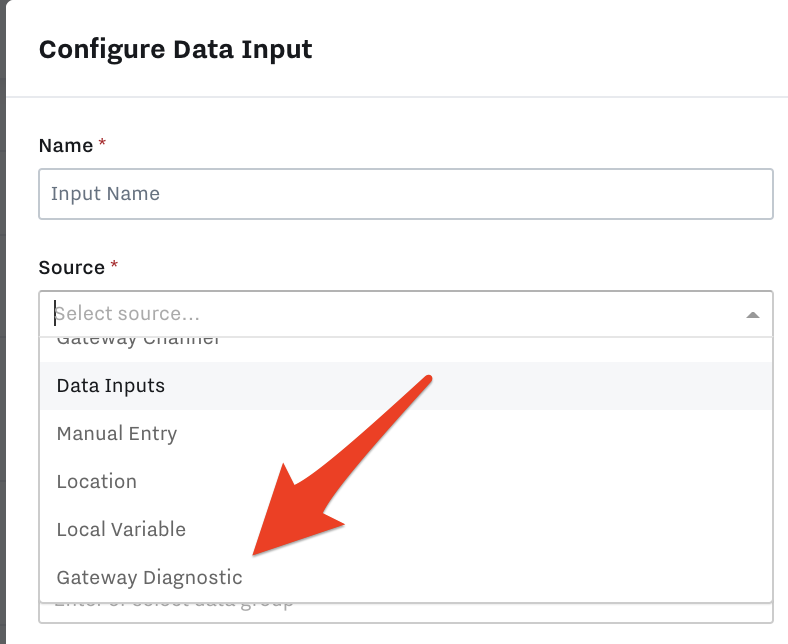Screen dimensions: 788x644
Task: Click the data group field below the list
Action: click(x=406, y=612)
